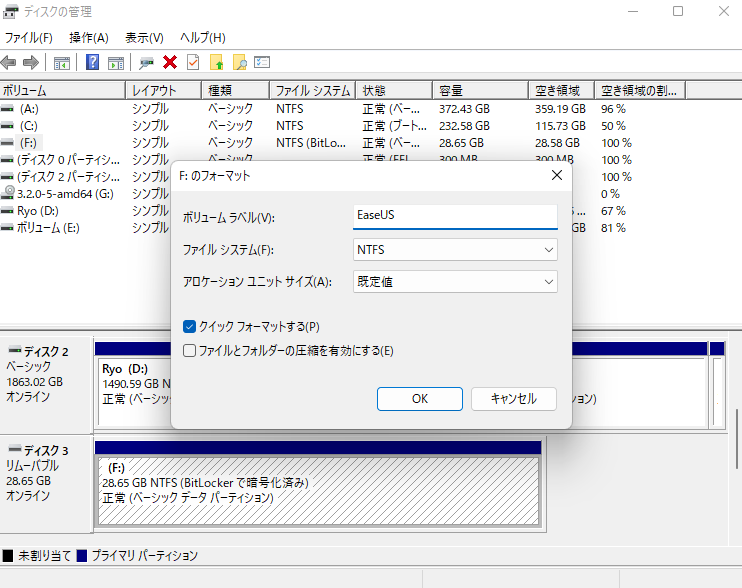Click the magnifier search folder icon
742x588 pixels.
(x=239, y=62)
